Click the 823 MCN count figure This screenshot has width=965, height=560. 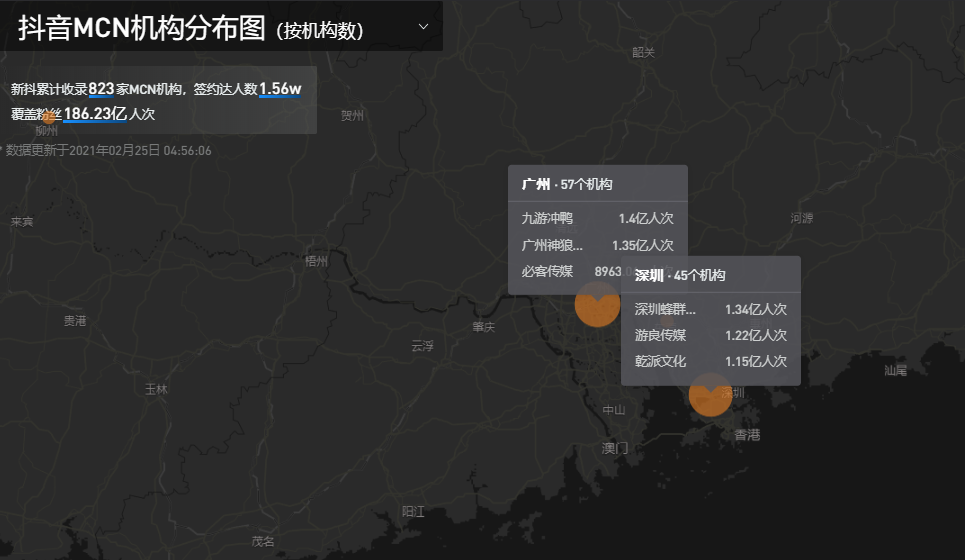click(x=101, y=89)
